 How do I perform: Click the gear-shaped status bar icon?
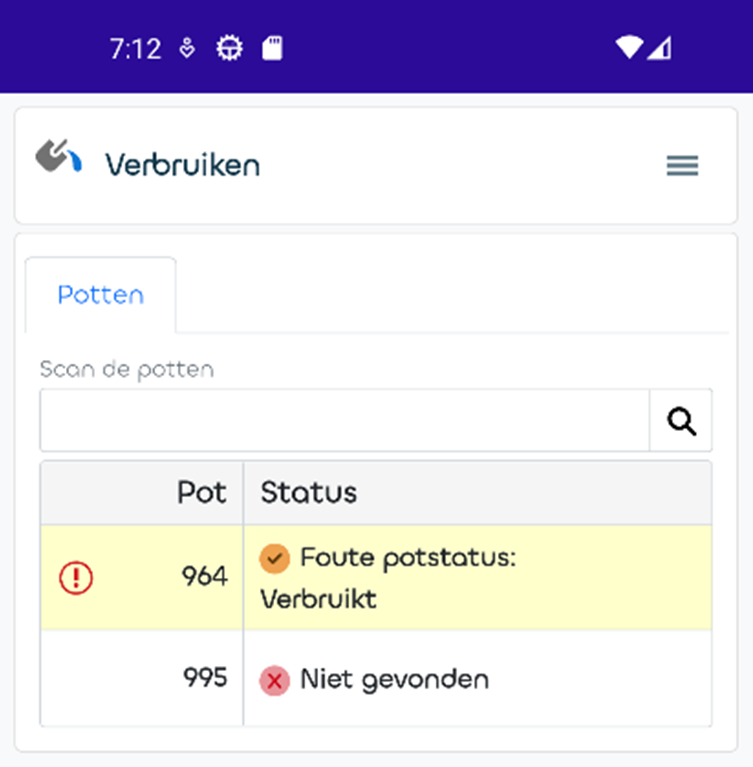point(230,48)
